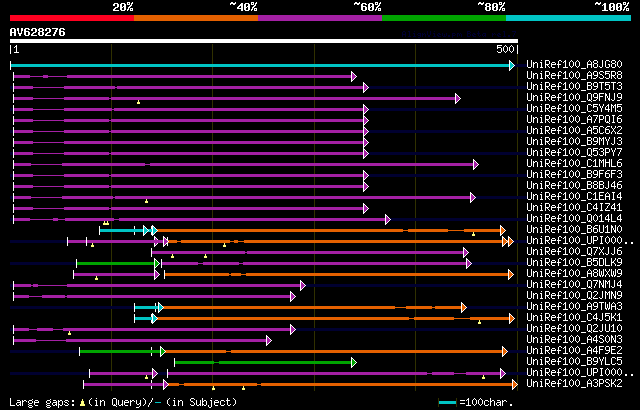
Task: Open subject UniRef100_B9T5T3
Action: [x=574, y=86]
